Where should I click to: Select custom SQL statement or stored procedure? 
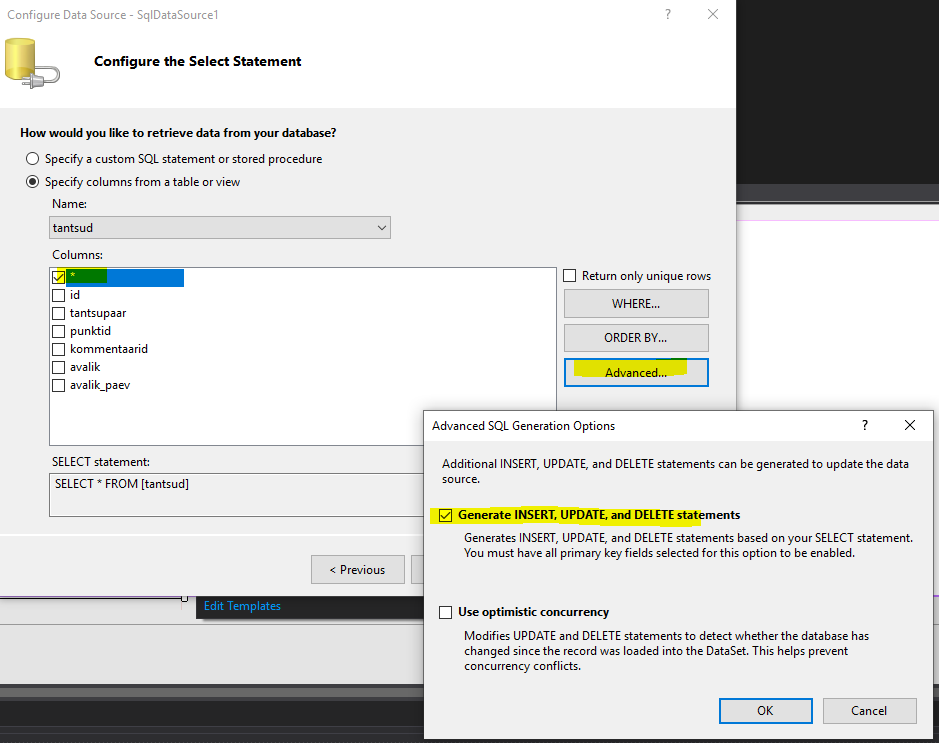coord(33,159)
